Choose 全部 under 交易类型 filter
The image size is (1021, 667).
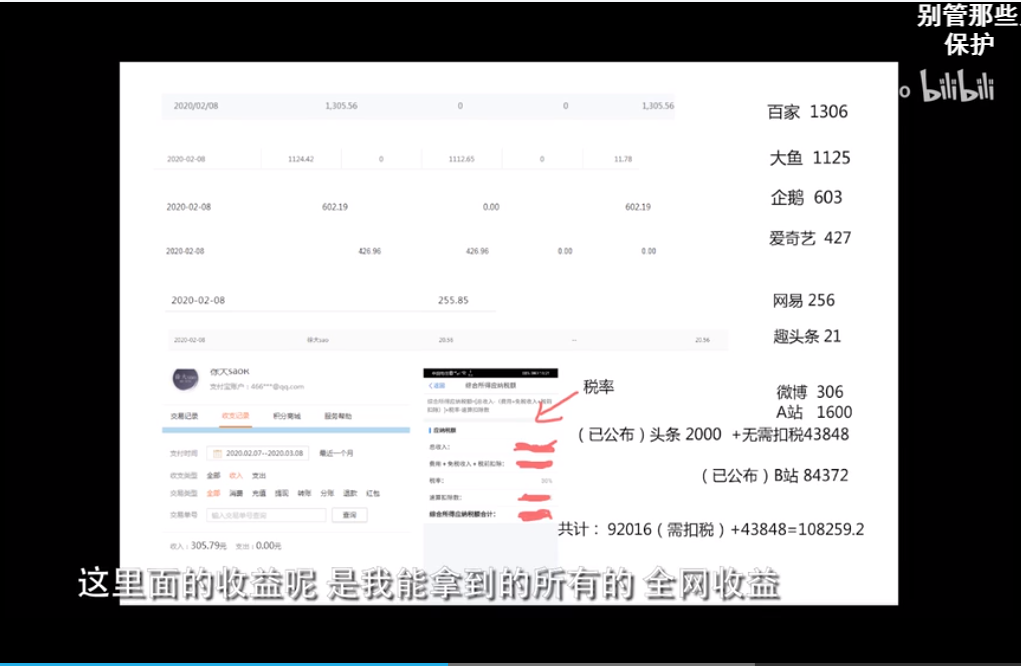(x=213, y=493)
